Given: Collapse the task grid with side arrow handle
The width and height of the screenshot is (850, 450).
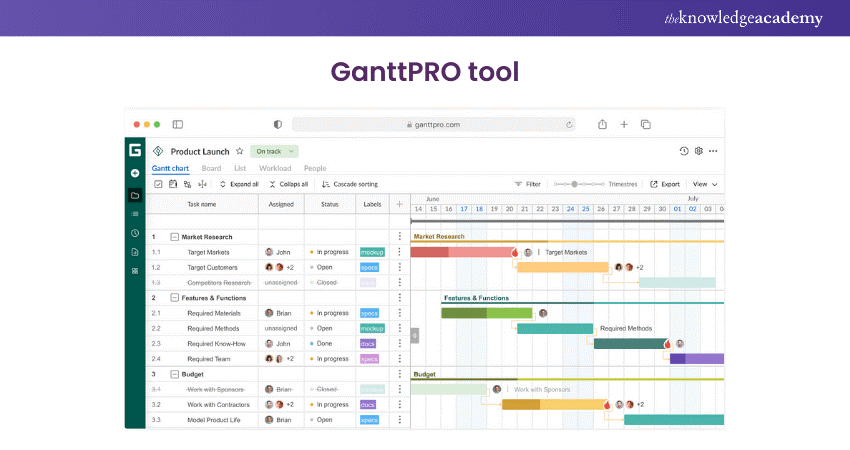Looking at the screenshot, I should tap(415, 336).
